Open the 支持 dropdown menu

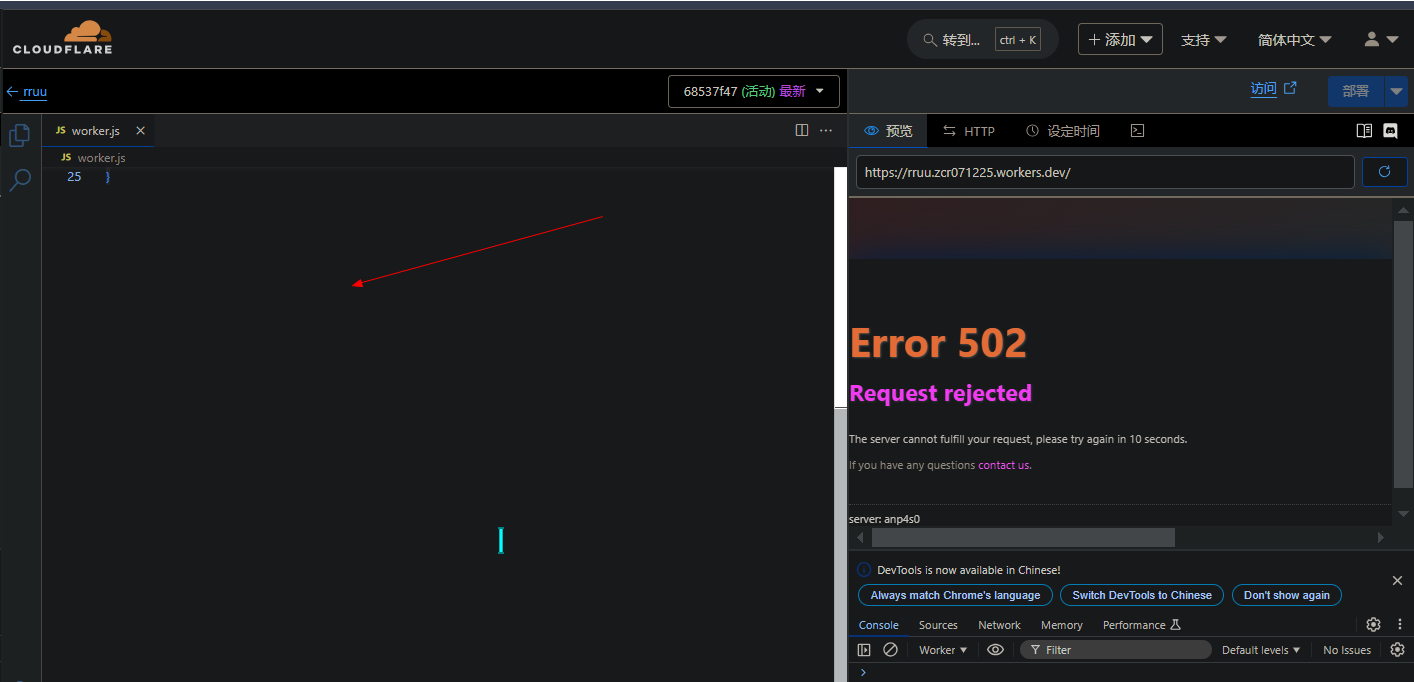coord(1204,40)
